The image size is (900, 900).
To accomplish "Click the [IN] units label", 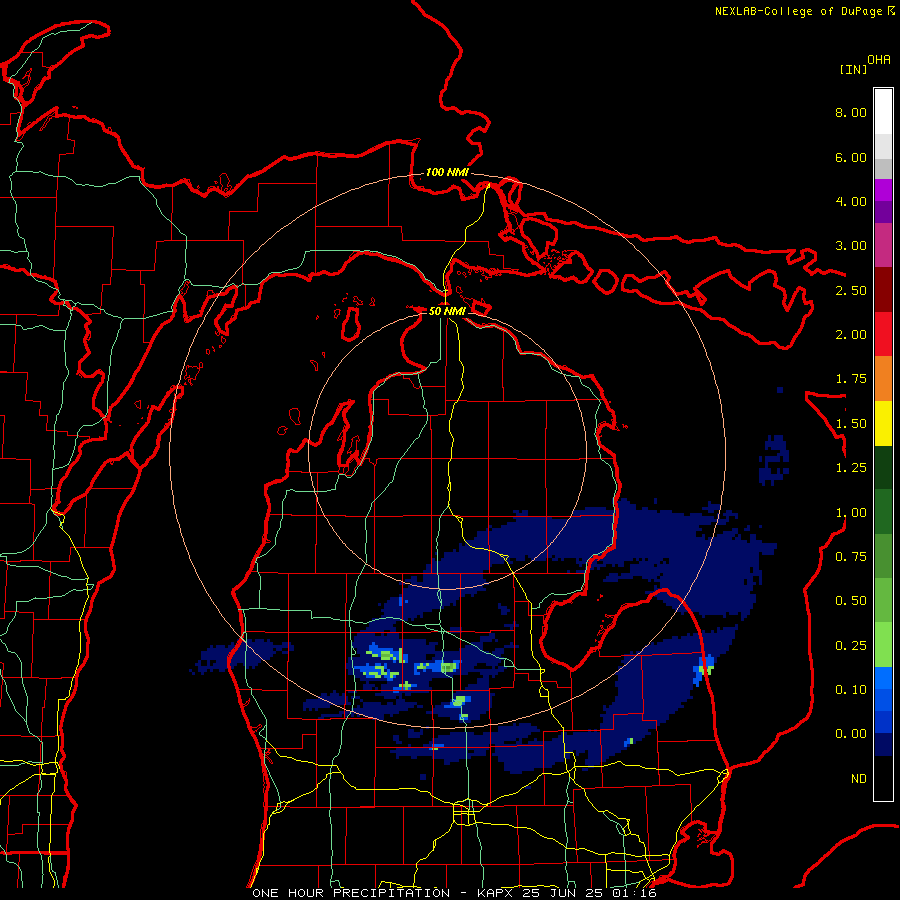I will [853, 69].
